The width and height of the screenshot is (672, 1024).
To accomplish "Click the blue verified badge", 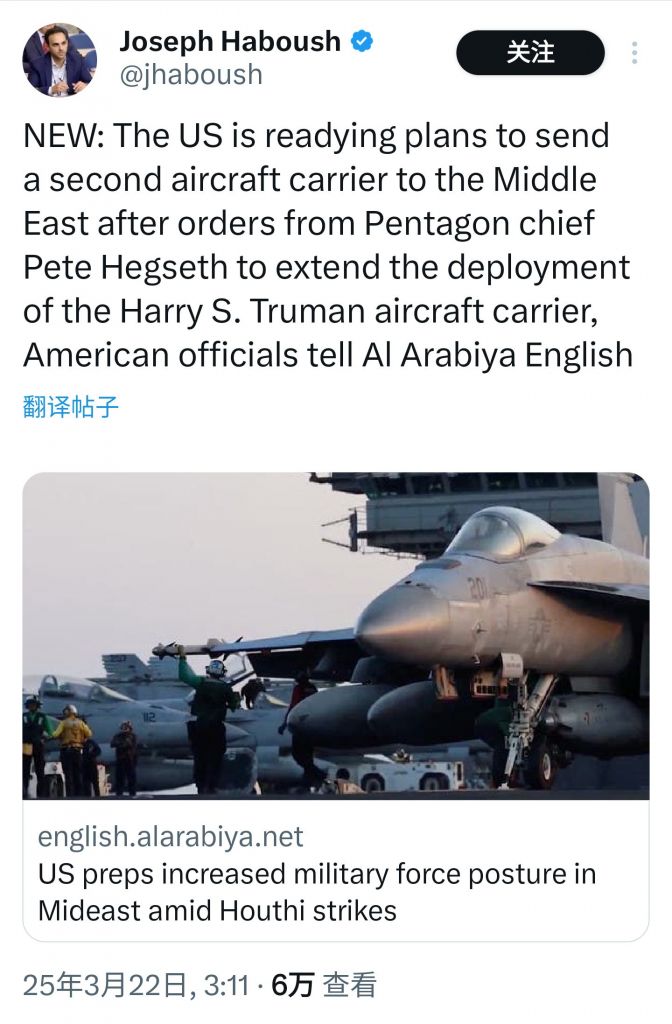I will click(362, 42).
